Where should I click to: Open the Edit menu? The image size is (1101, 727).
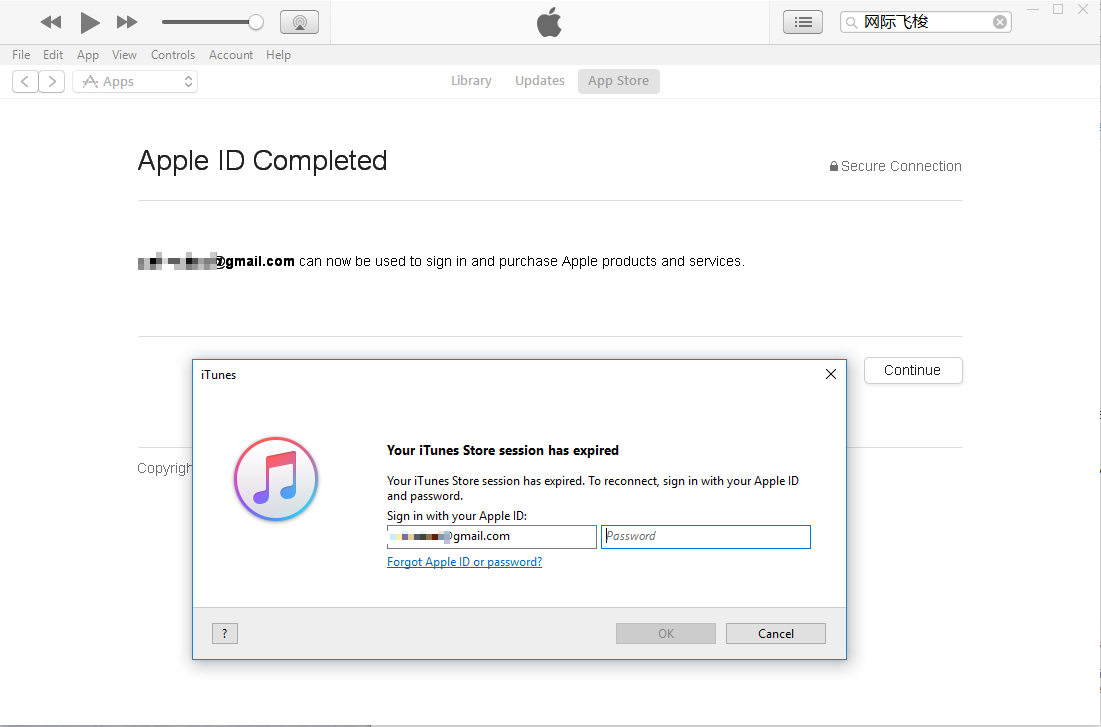(x=53, y=55)
